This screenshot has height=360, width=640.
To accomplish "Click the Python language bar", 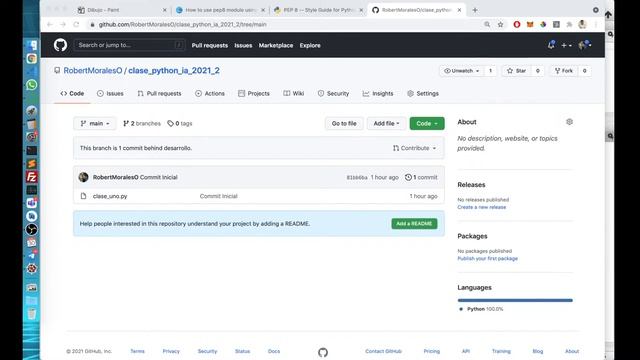I will [x=515, y=300].
